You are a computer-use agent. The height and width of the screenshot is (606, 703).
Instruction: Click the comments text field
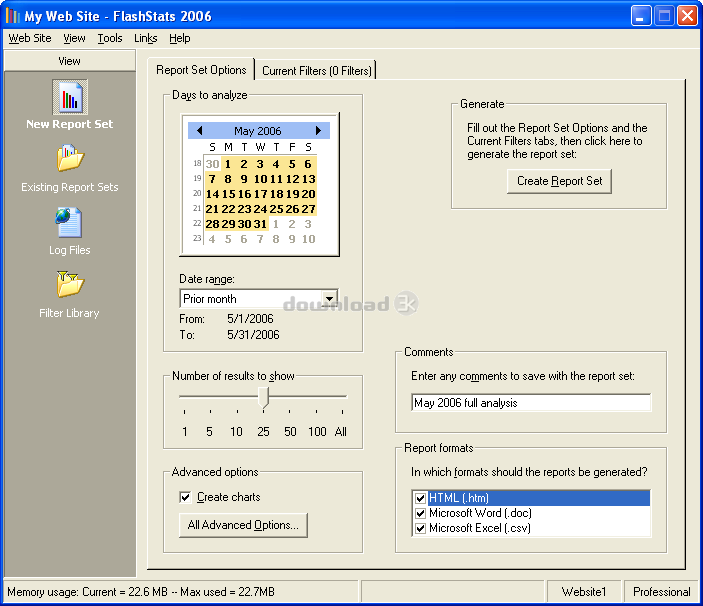531,403
